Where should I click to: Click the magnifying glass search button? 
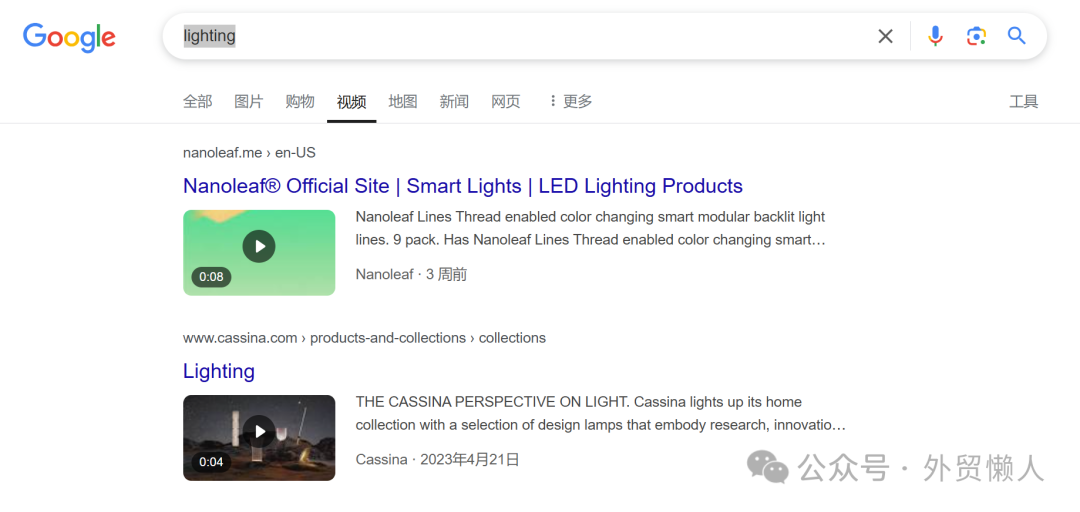tap(1017, 37)
